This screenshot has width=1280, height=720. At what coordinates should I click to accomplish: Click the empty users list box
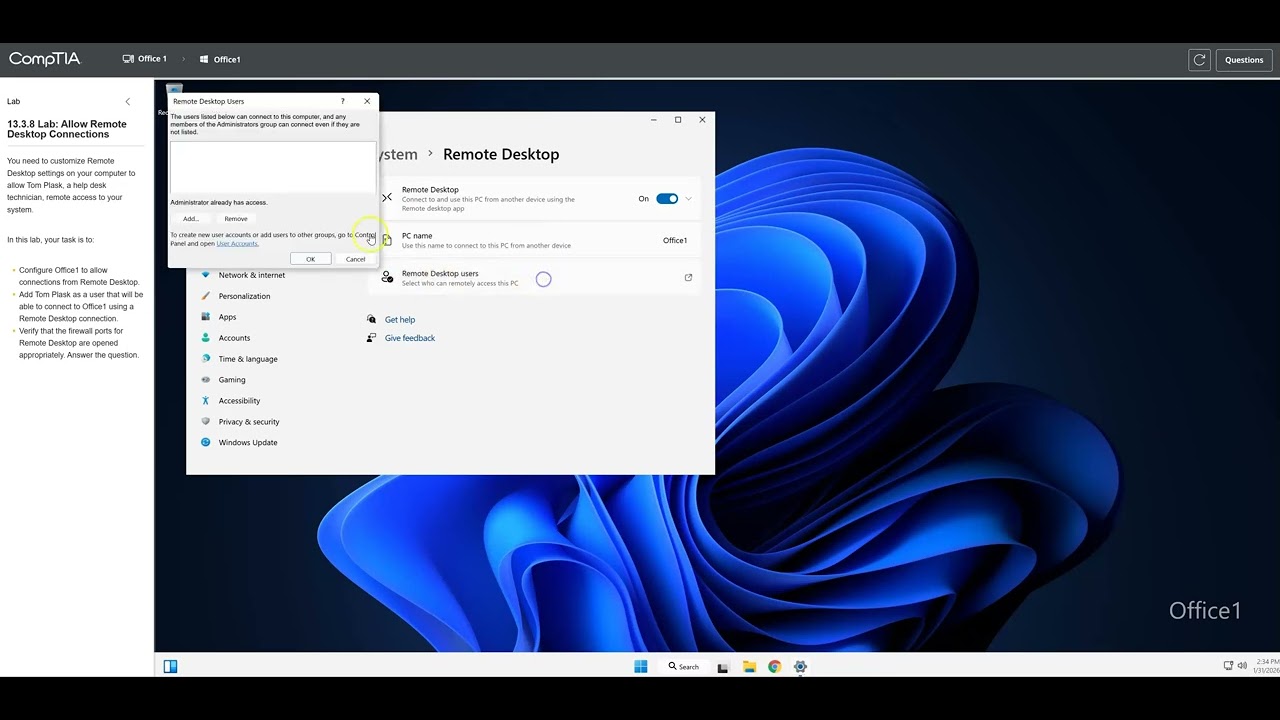[273, 167]
